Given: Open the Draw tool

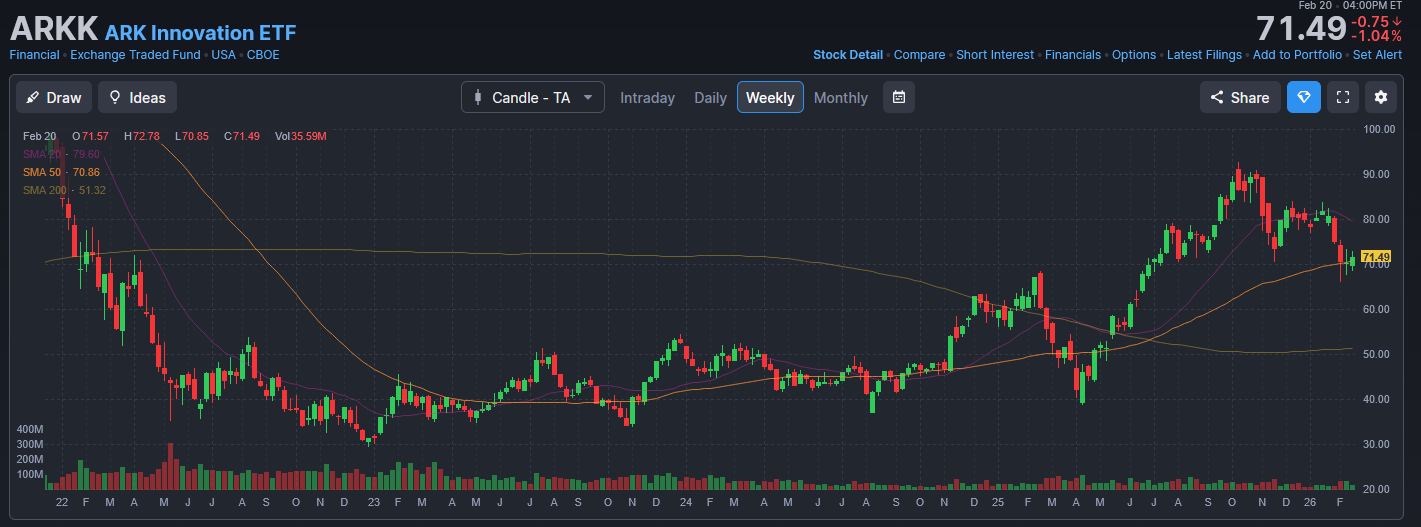Looking at the screenshot, I should coord(54,97).
